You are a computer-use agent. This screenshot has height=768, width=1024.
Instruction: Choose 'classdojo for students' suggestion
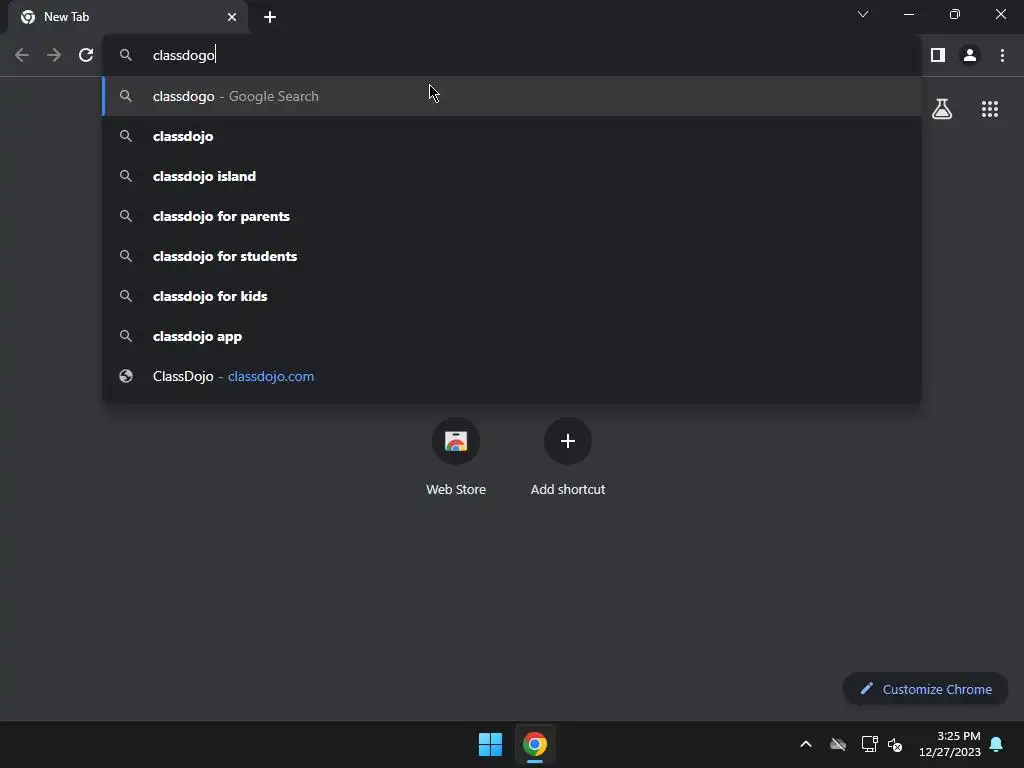click(512, 256)
